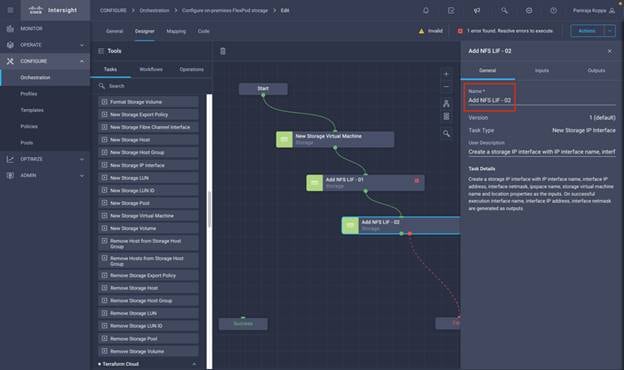Screen dimensions: 624x370
Task: Select the Add NFS LIF - 01 node
Action: click(365, 183)
